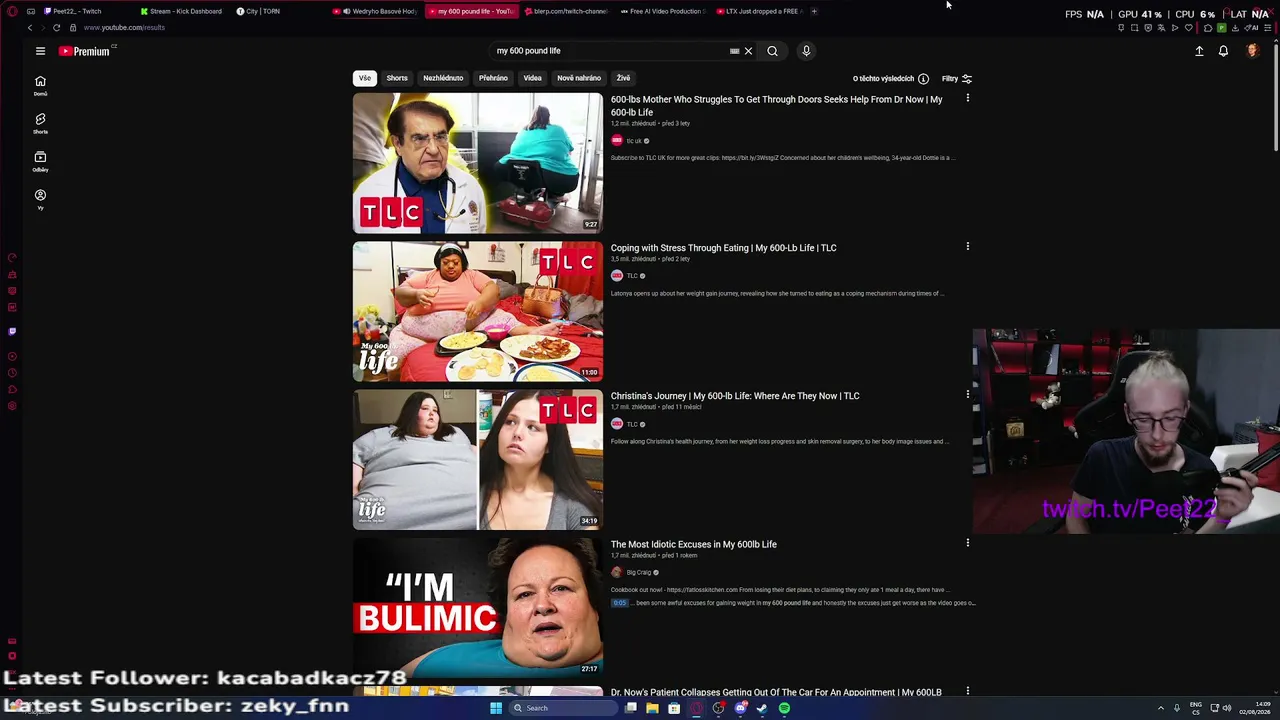Reload the current page
Screen dimensions: 1280x720
pos(56,27)
